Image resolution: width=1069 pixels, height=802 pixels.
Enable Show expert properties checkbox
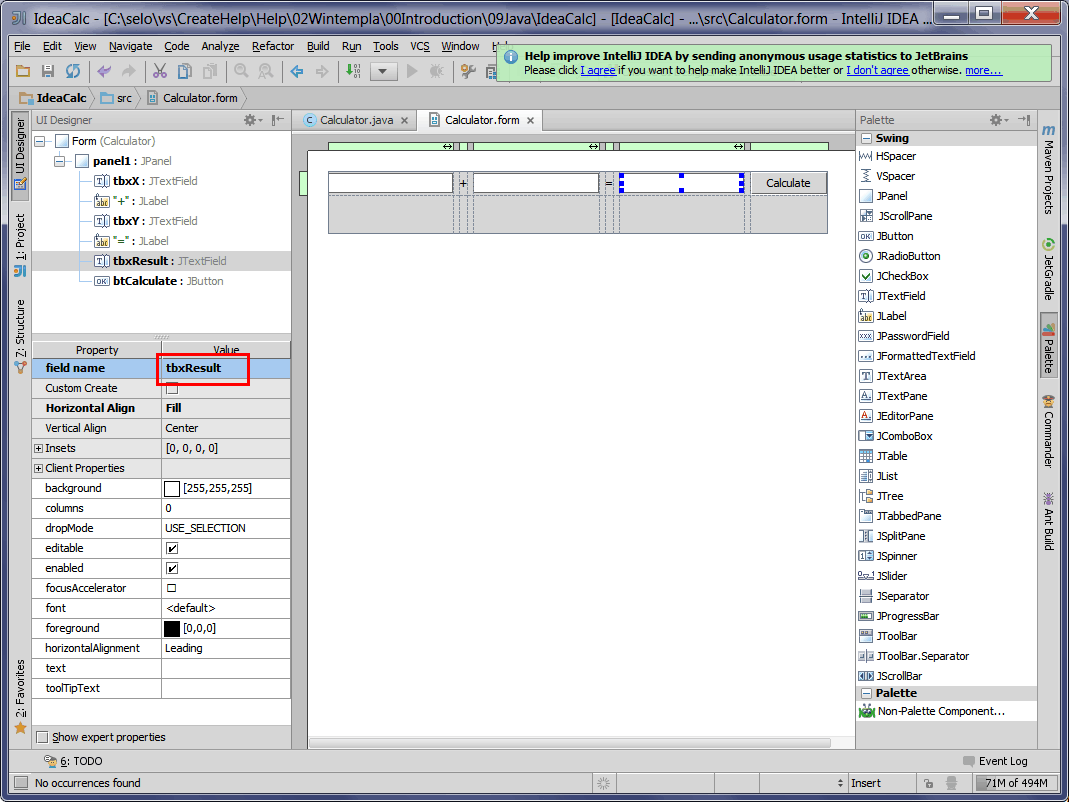click(42, 737)
